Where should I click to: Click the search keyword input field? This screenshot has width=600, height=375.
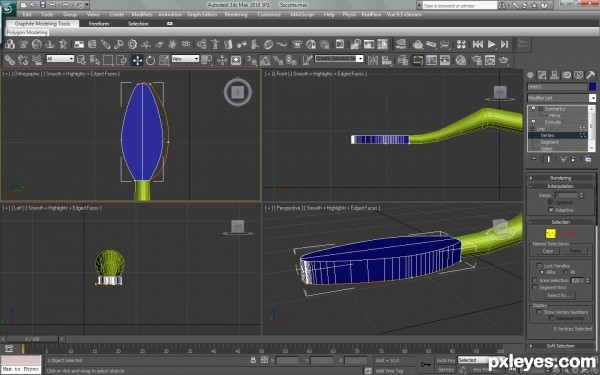point(460,6)
